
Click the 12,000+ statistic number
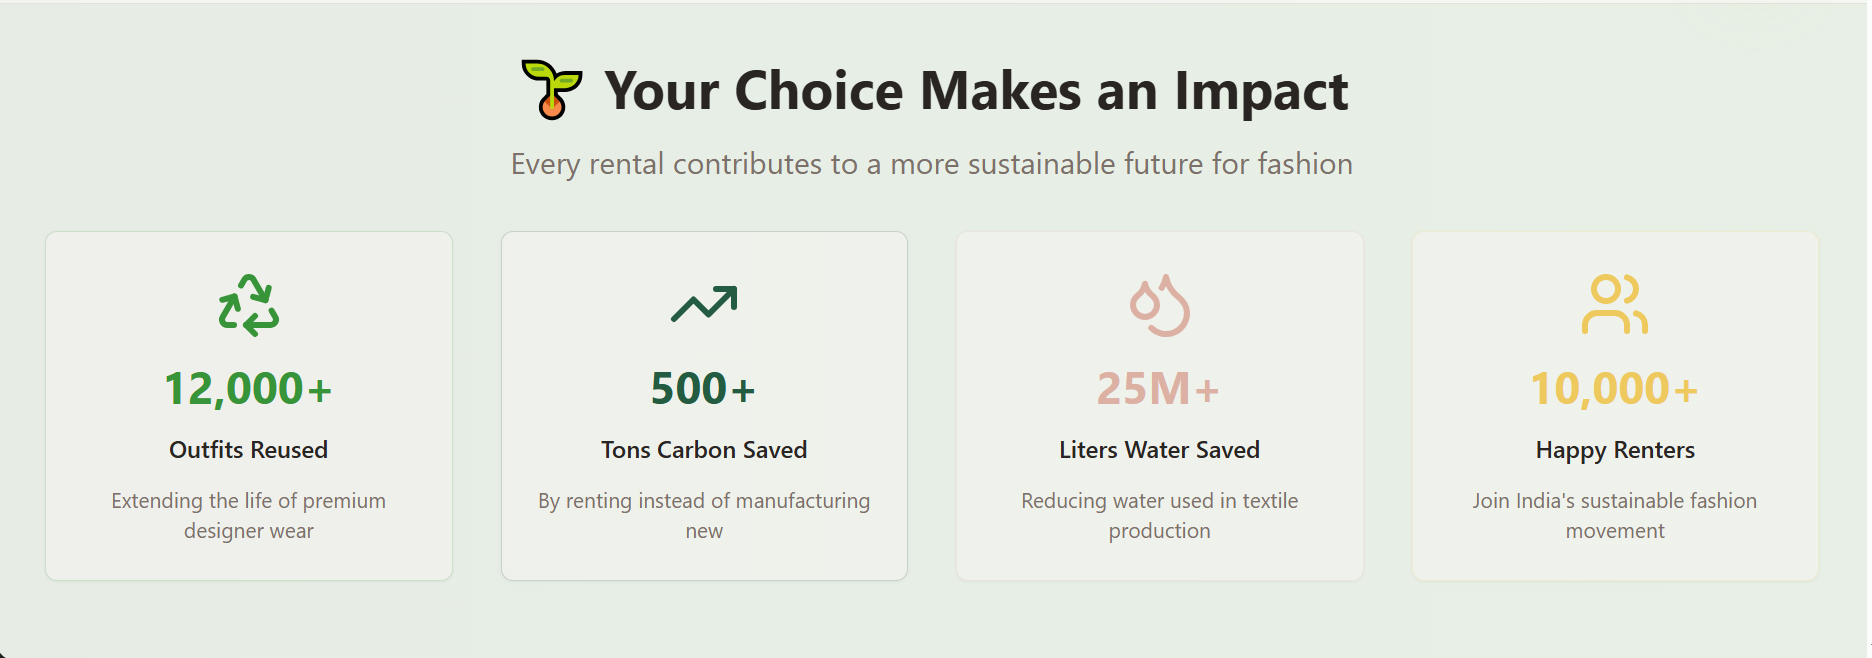tap(248, 389)
